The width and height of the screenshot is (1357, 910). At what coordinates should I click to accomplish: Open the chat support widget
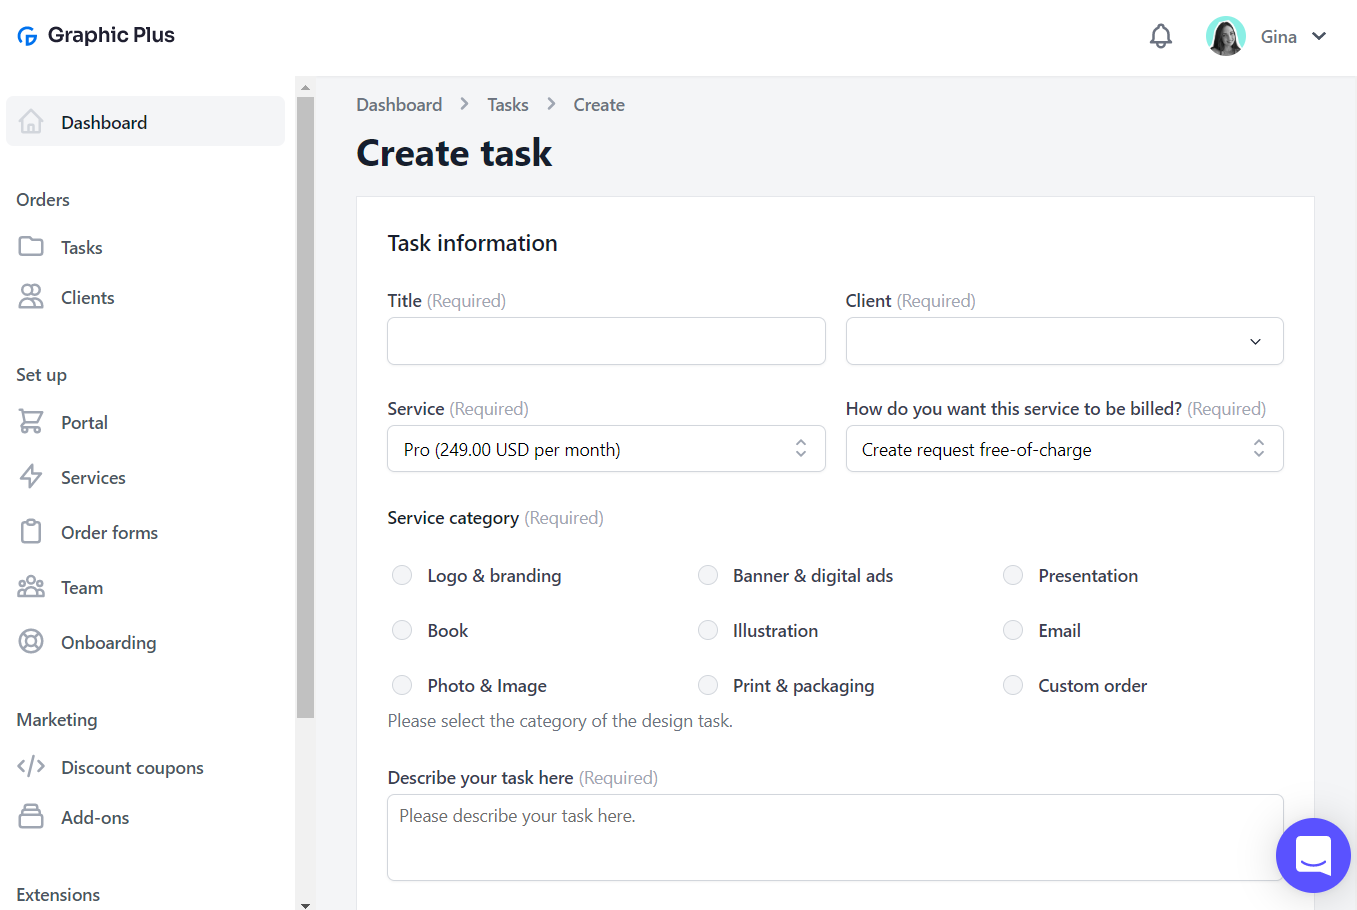1312,855
